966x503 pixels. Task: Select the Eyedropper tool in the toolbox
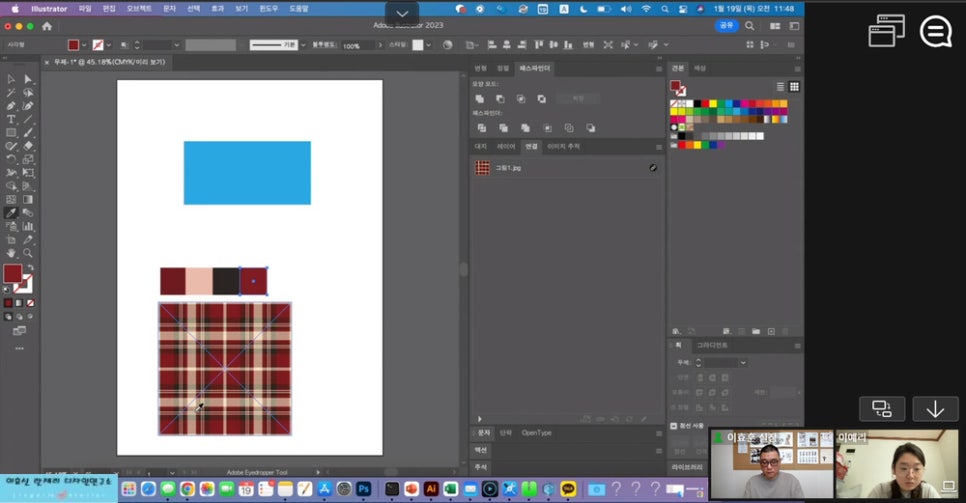coord(11,213)
